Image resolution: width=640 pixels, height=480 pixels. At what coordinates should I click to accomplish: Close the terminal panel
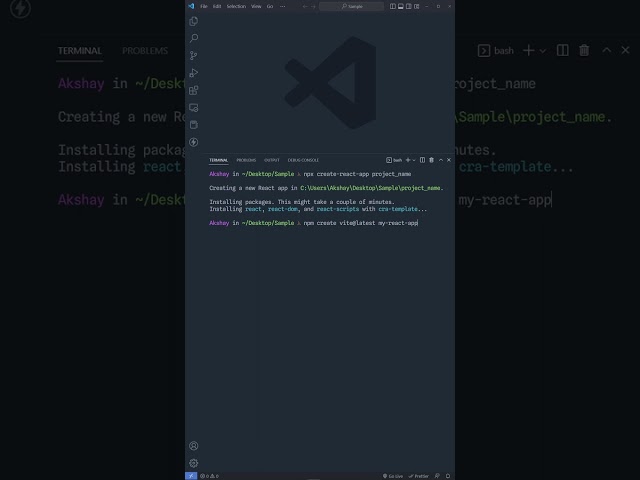[449, 160]
